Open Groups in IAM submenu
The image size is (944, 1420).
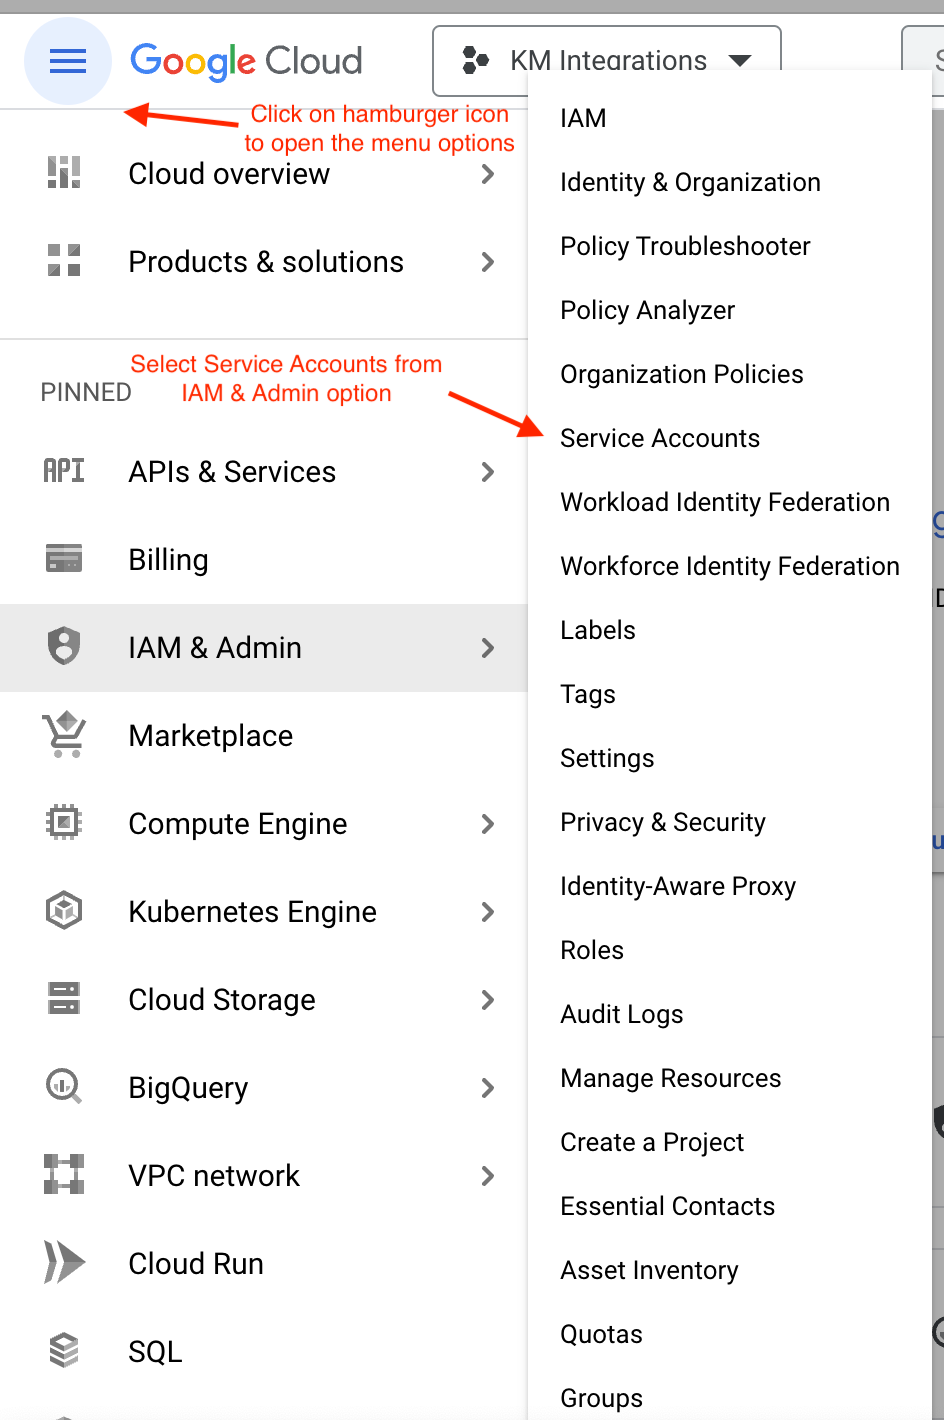601,1398
